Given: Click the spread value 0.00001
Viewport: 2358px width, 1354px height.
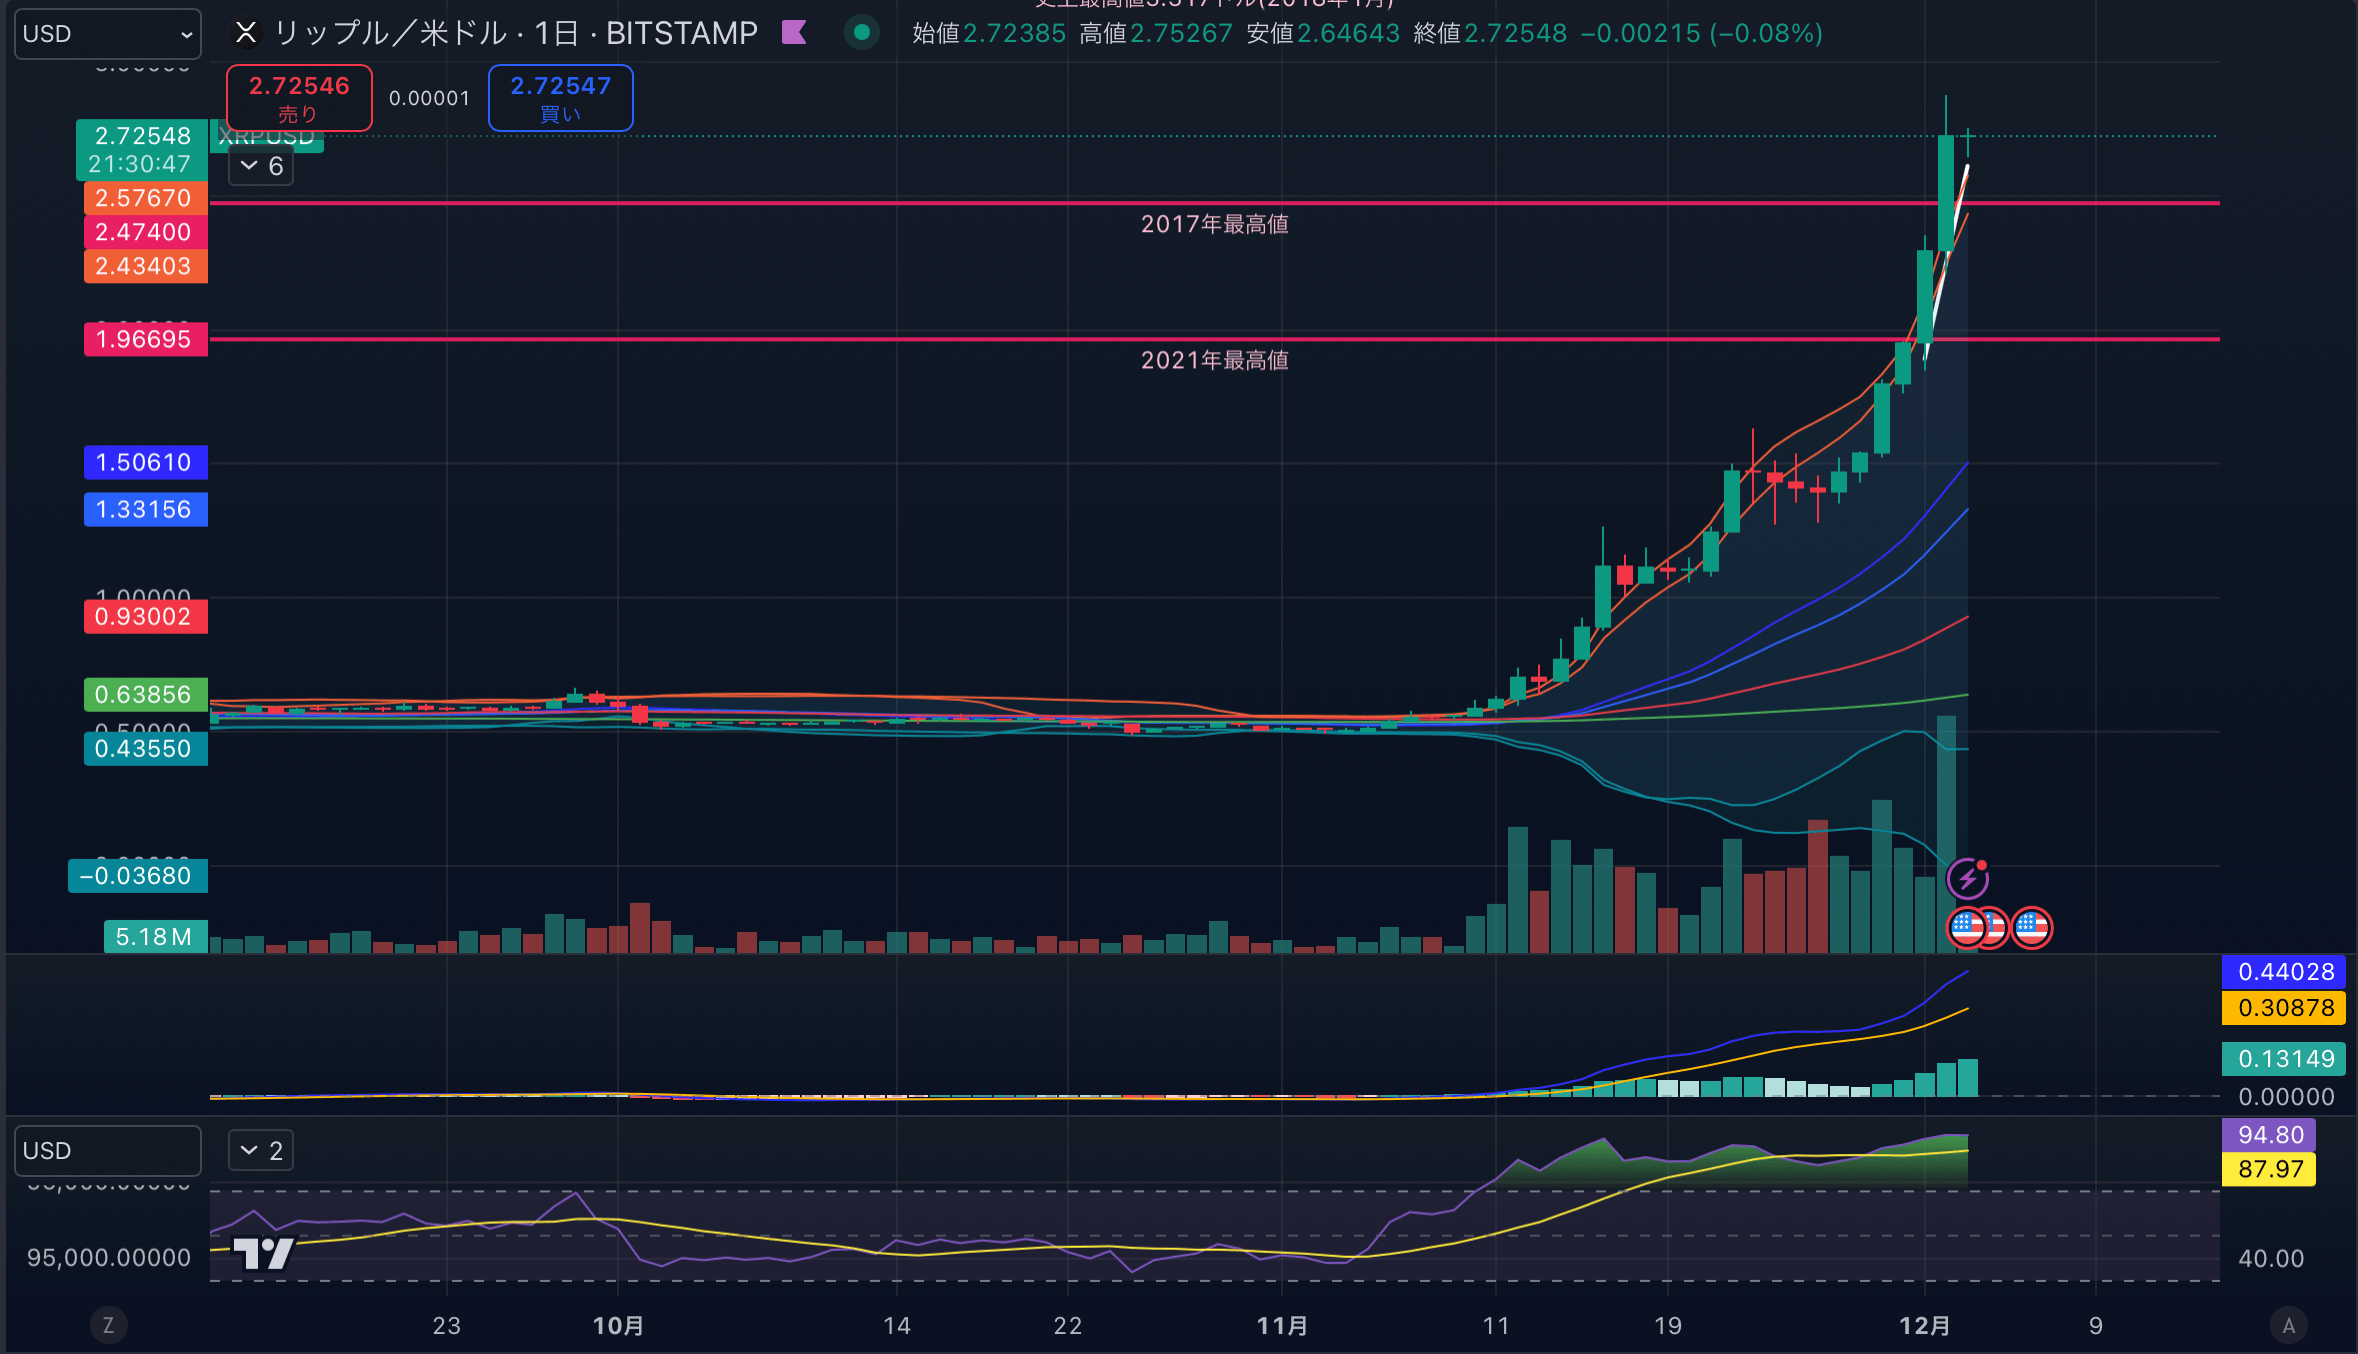Looking at the screenshot, I should click(x=429, y=98).
